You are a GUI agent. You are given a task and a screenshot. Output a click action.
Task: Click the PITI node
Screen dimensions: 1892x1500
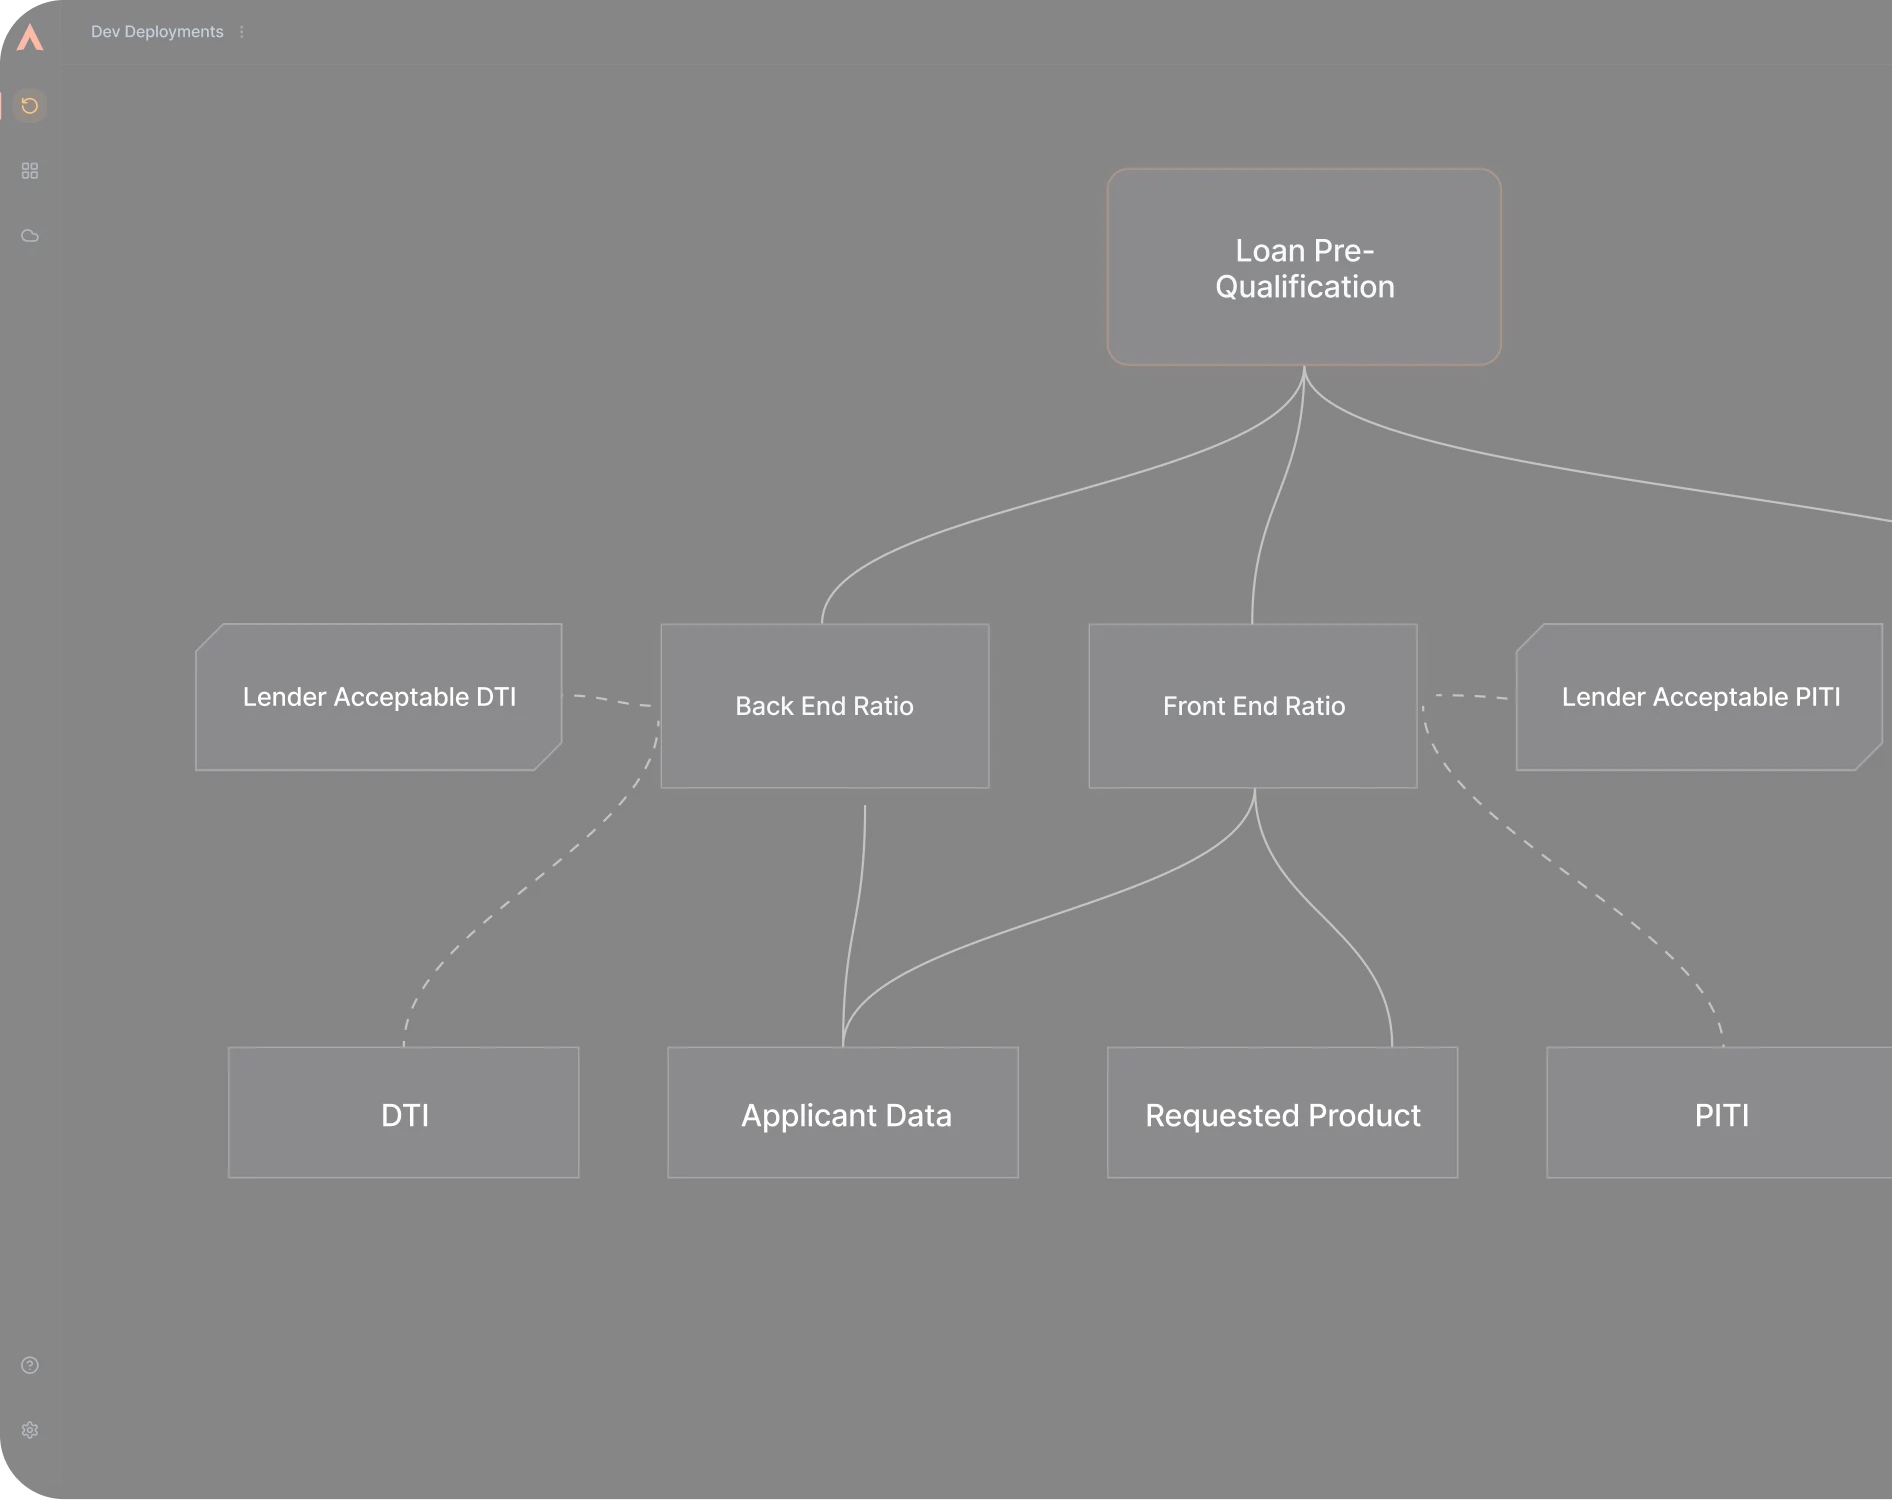1720,1113
